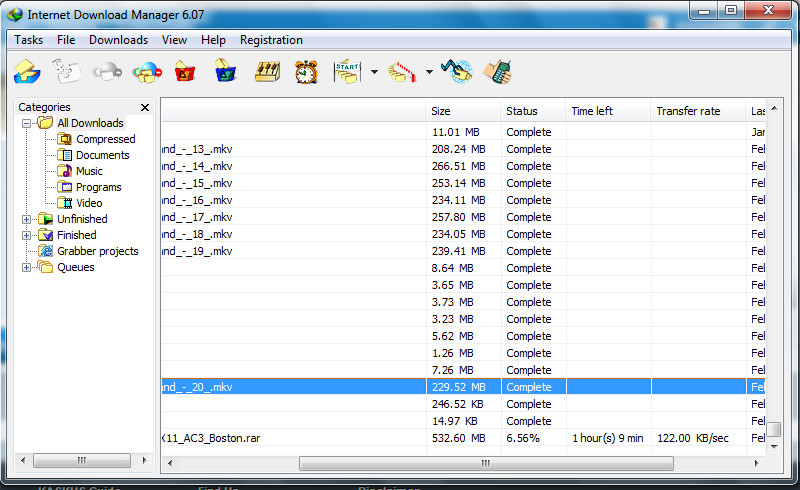Sort by the Size column header
The height and width of the screenshot is (490, 800).
coord(463,111)
